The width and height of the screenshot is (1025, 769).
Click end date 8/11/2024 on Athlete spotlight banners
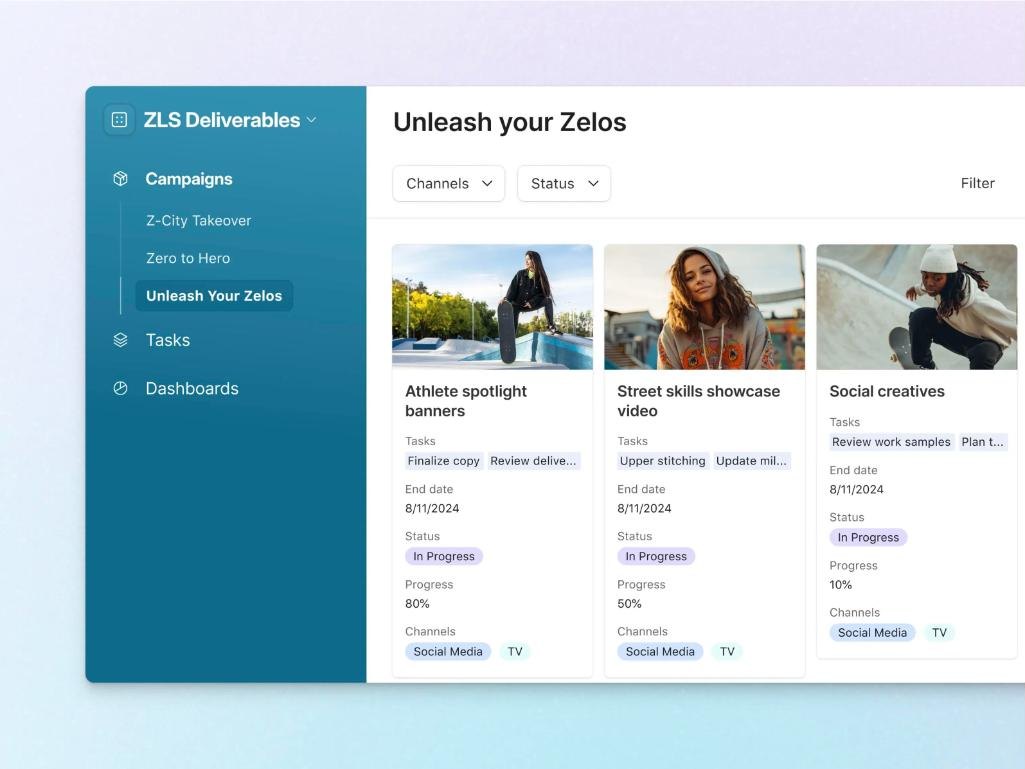pos(432,508)
